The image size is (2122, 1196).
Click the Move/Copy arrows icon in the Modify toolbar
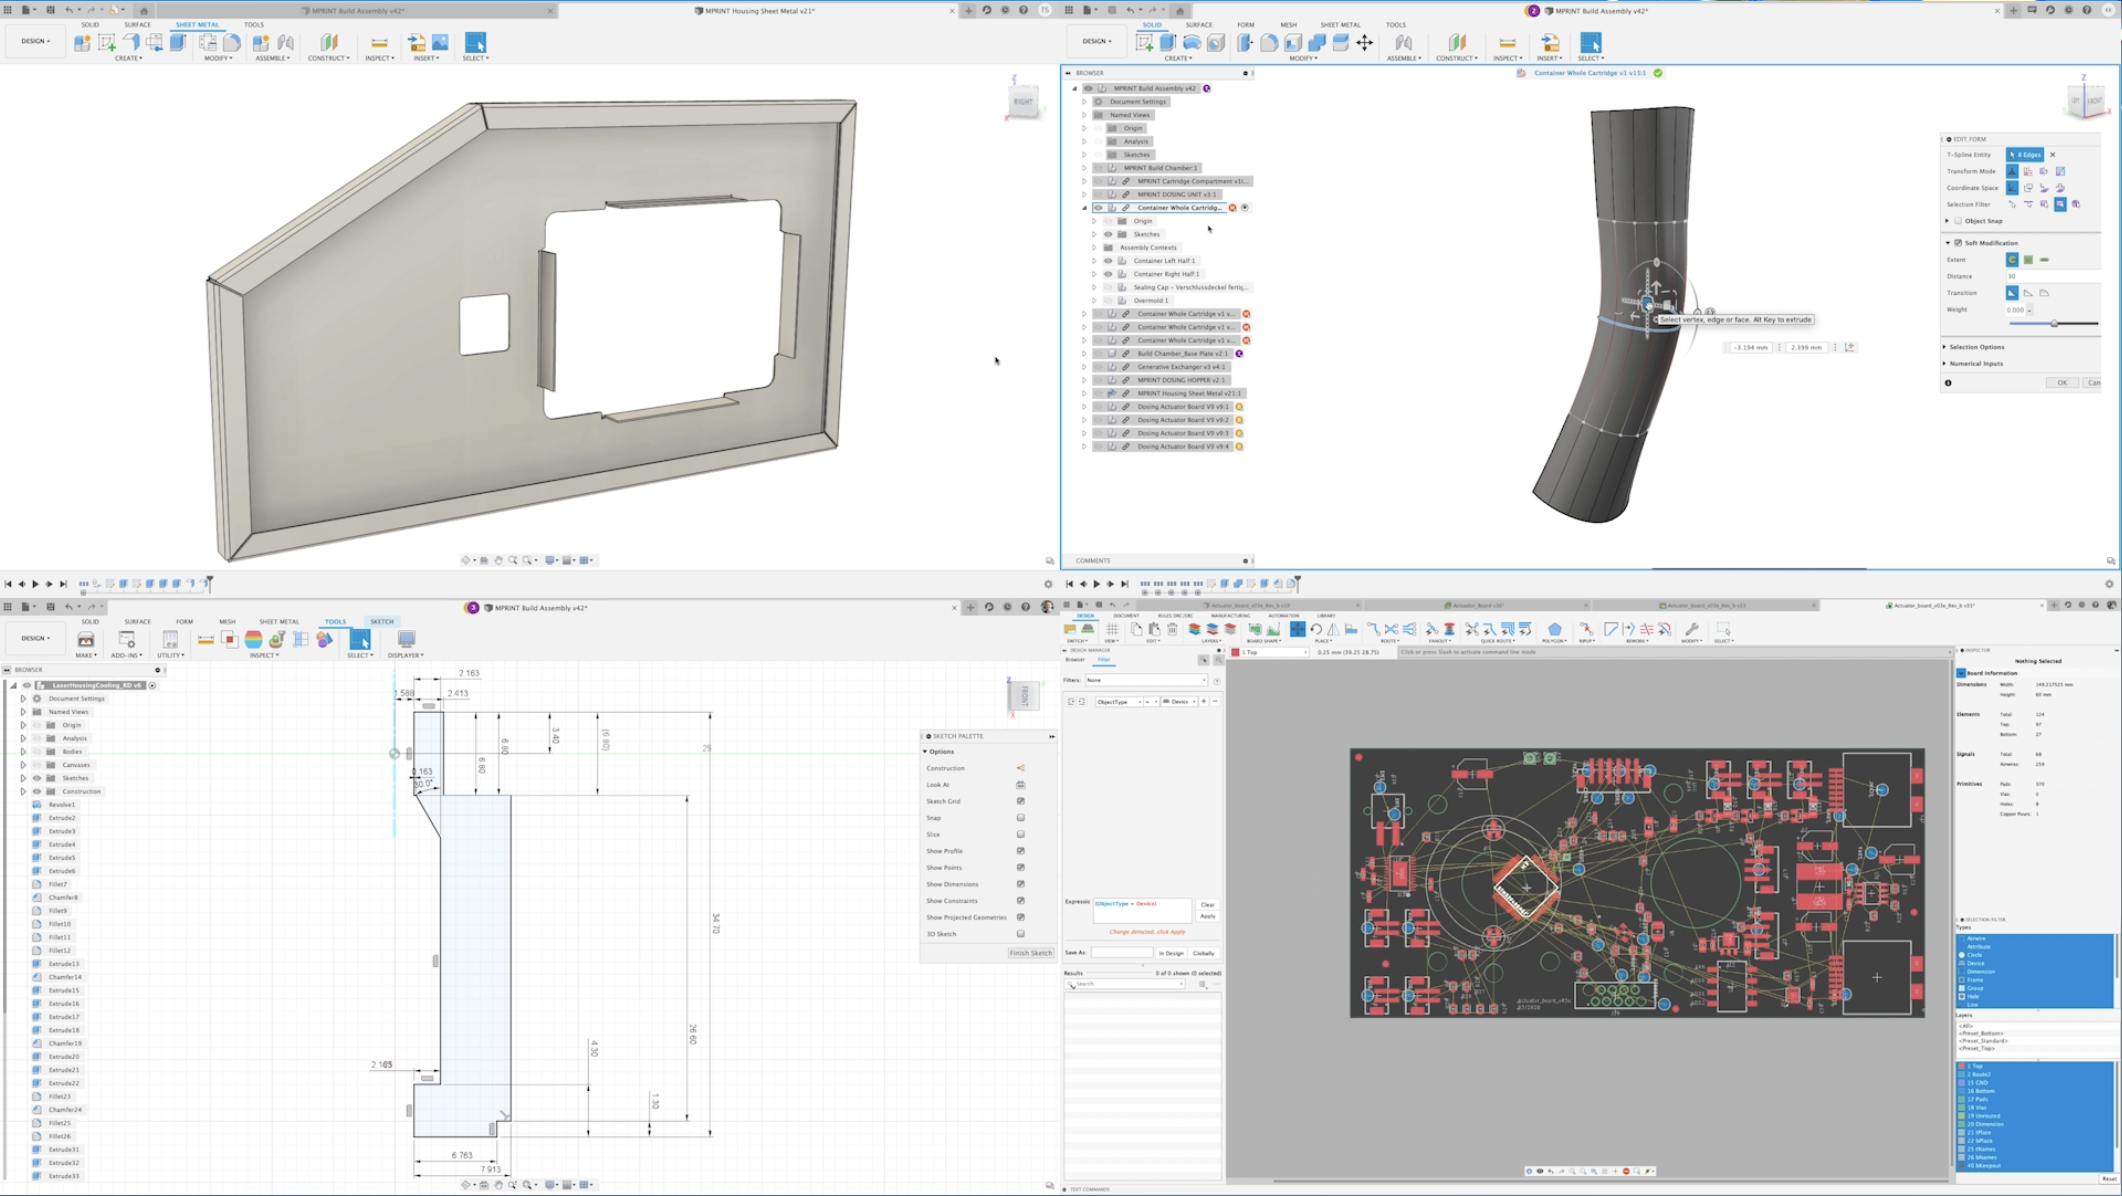[1364, 43]
